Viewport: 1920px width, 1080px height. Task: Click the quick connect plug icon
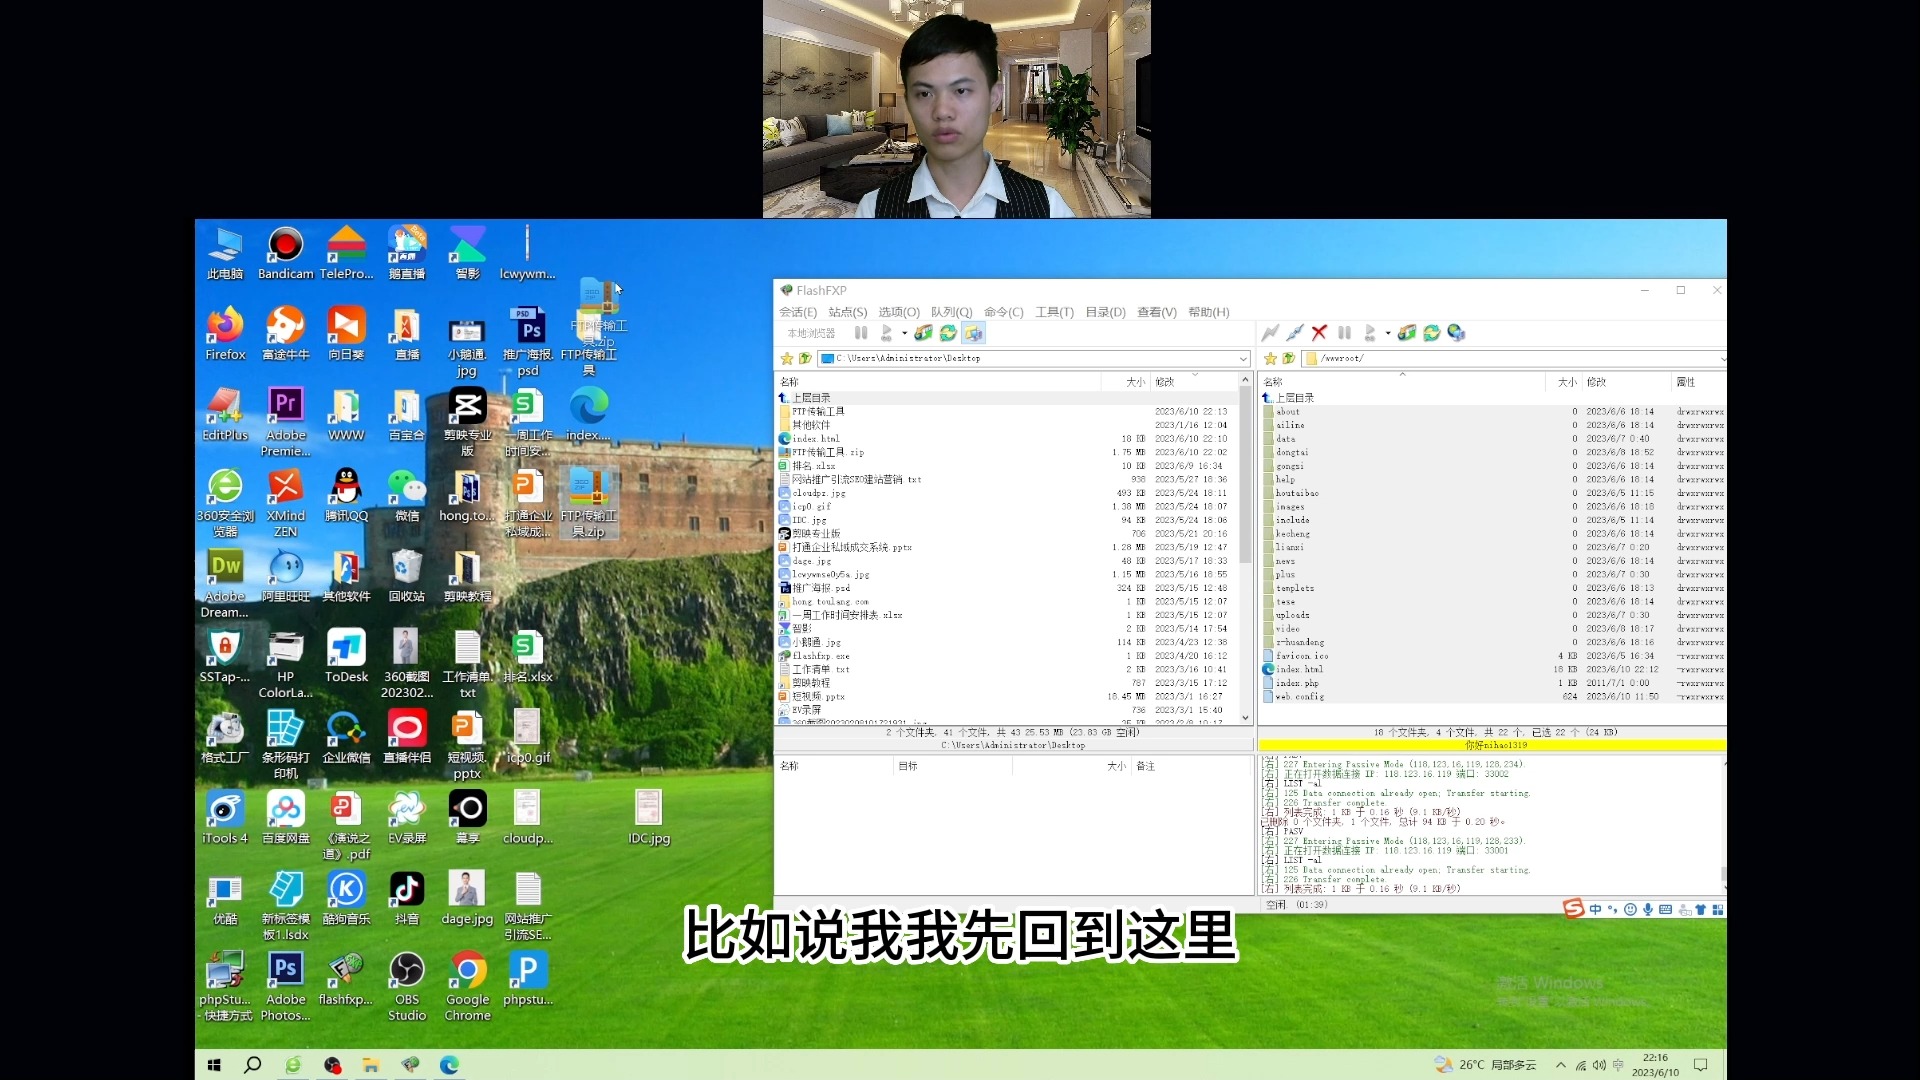tap(1295, 333)
